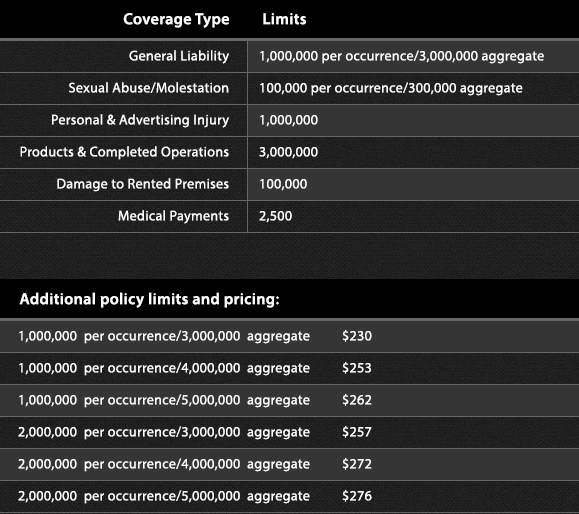Viewport: 579px width, 514px height.
Task: Select 2,000,000 per occurrence/4,000,000 aggregate row
Action: 290,464
